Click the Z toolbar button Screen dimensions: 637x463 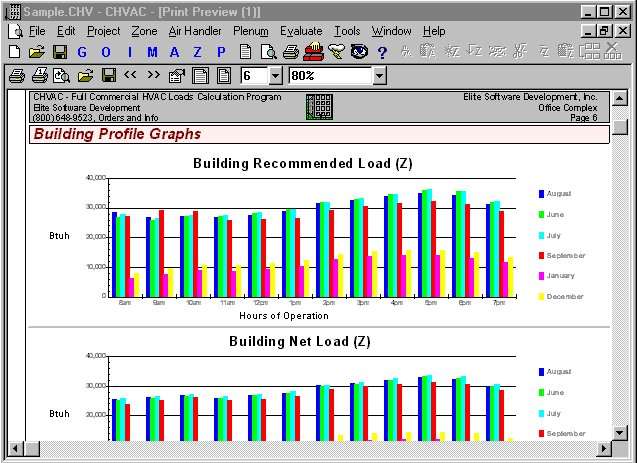(196, 51)
